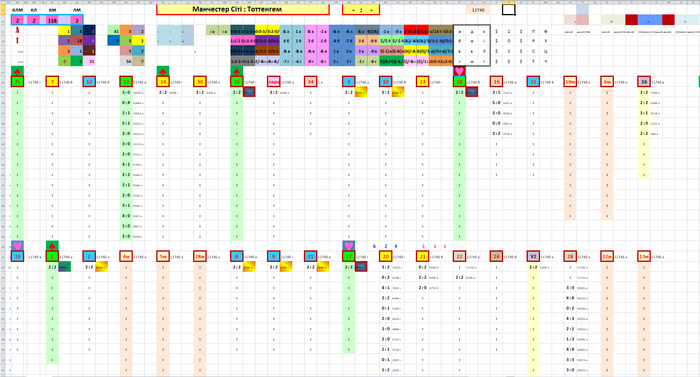This screenshot has width=700, height=377.
Task: Select the yellow boxed cell 14
Action: click(163, 82)
